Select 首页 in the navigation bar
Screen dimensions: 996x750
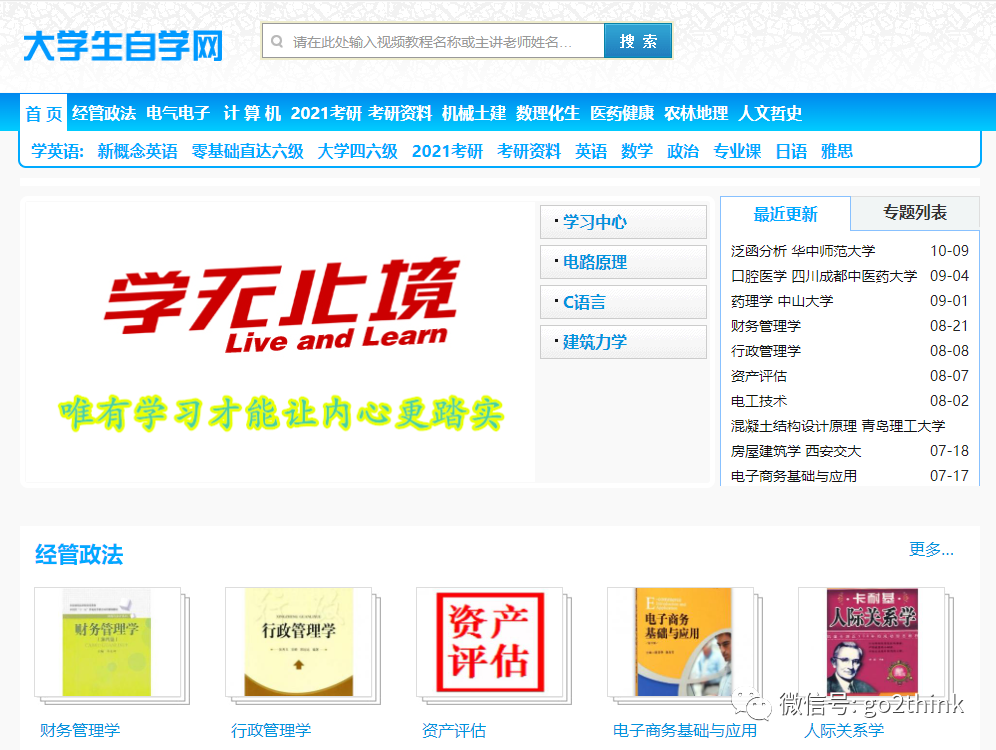(x=42, y=114)
